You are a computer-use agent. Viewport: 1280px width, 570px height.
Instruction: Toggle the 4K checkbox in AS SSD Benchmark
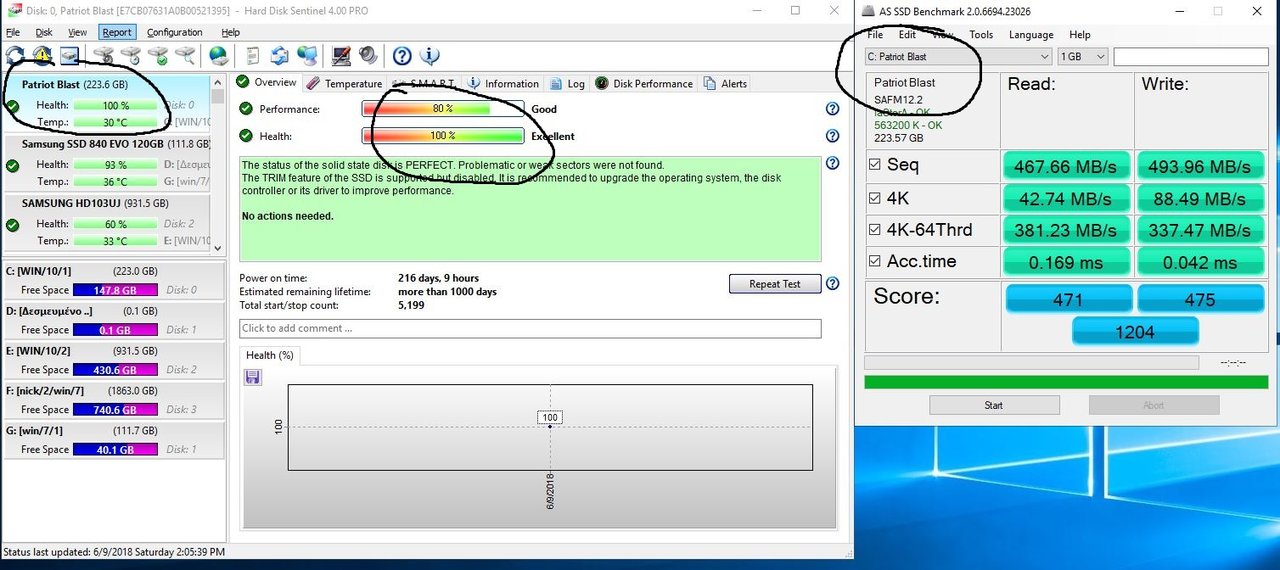click(x=875, y=197)
